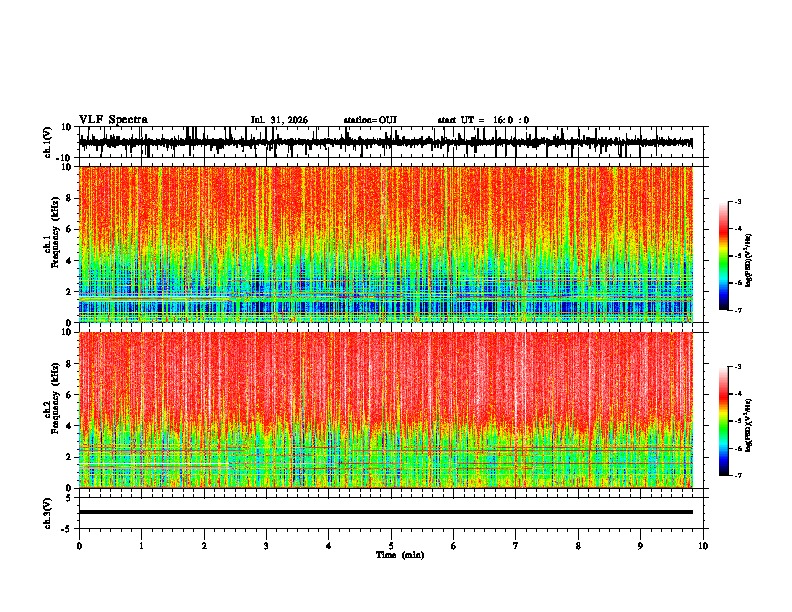Click the "-7" label on ch.2 colorbar
Viewport: 792px width, 612px height.
pos(738,475)
